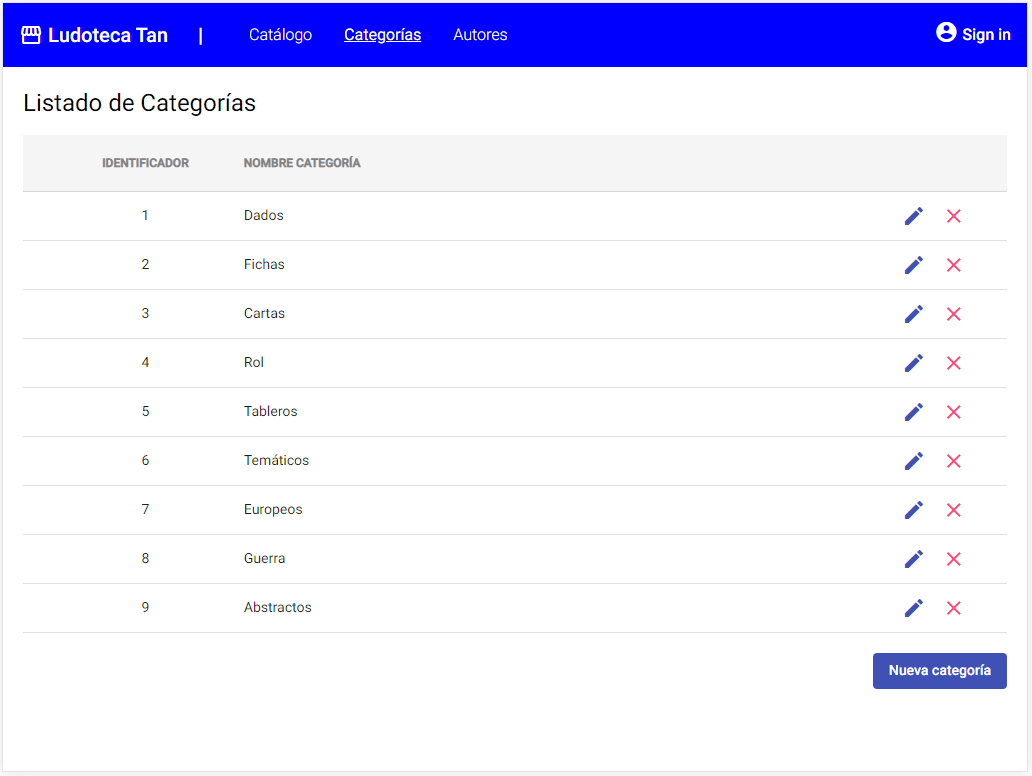This screenshot has height=776, width=1032.
Task: Delete Abstractos with the X icon
Action: pyautogui.click(x=953, y=607)
